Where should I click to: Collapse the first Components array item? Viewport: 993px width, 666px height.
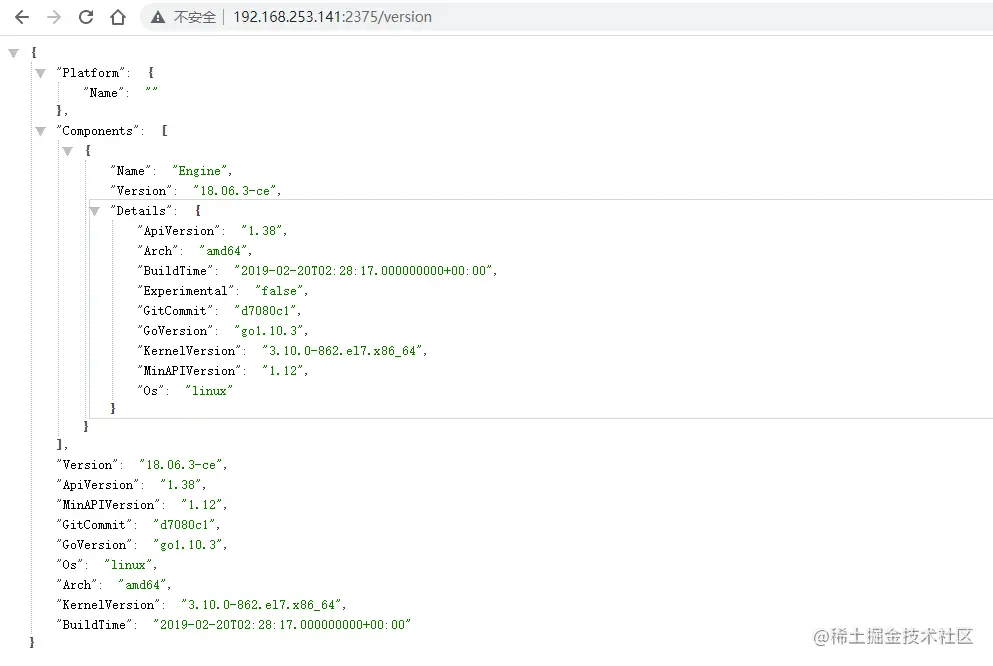[67, 151]
